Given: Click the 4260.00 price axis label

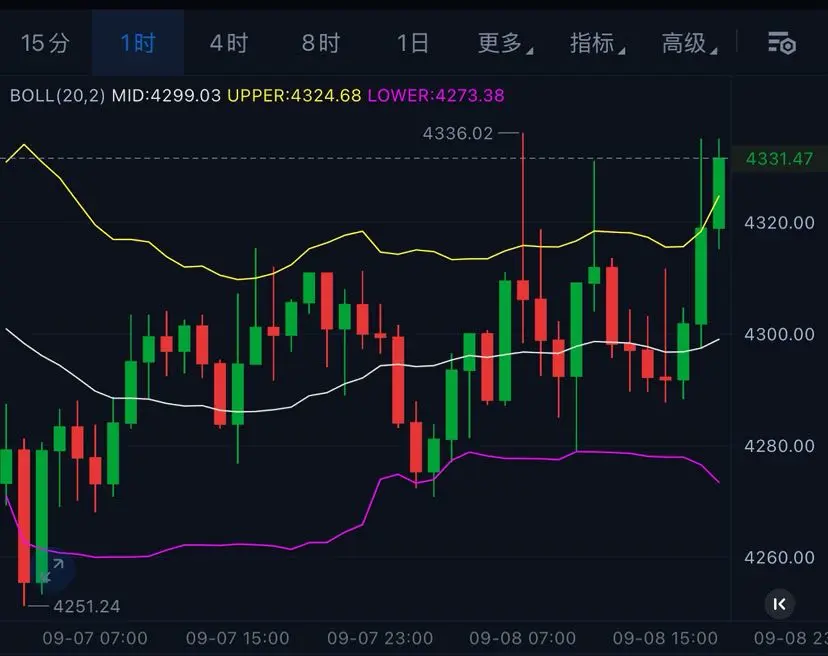Looking at the screenshot, I should click(x=779, y=558).
